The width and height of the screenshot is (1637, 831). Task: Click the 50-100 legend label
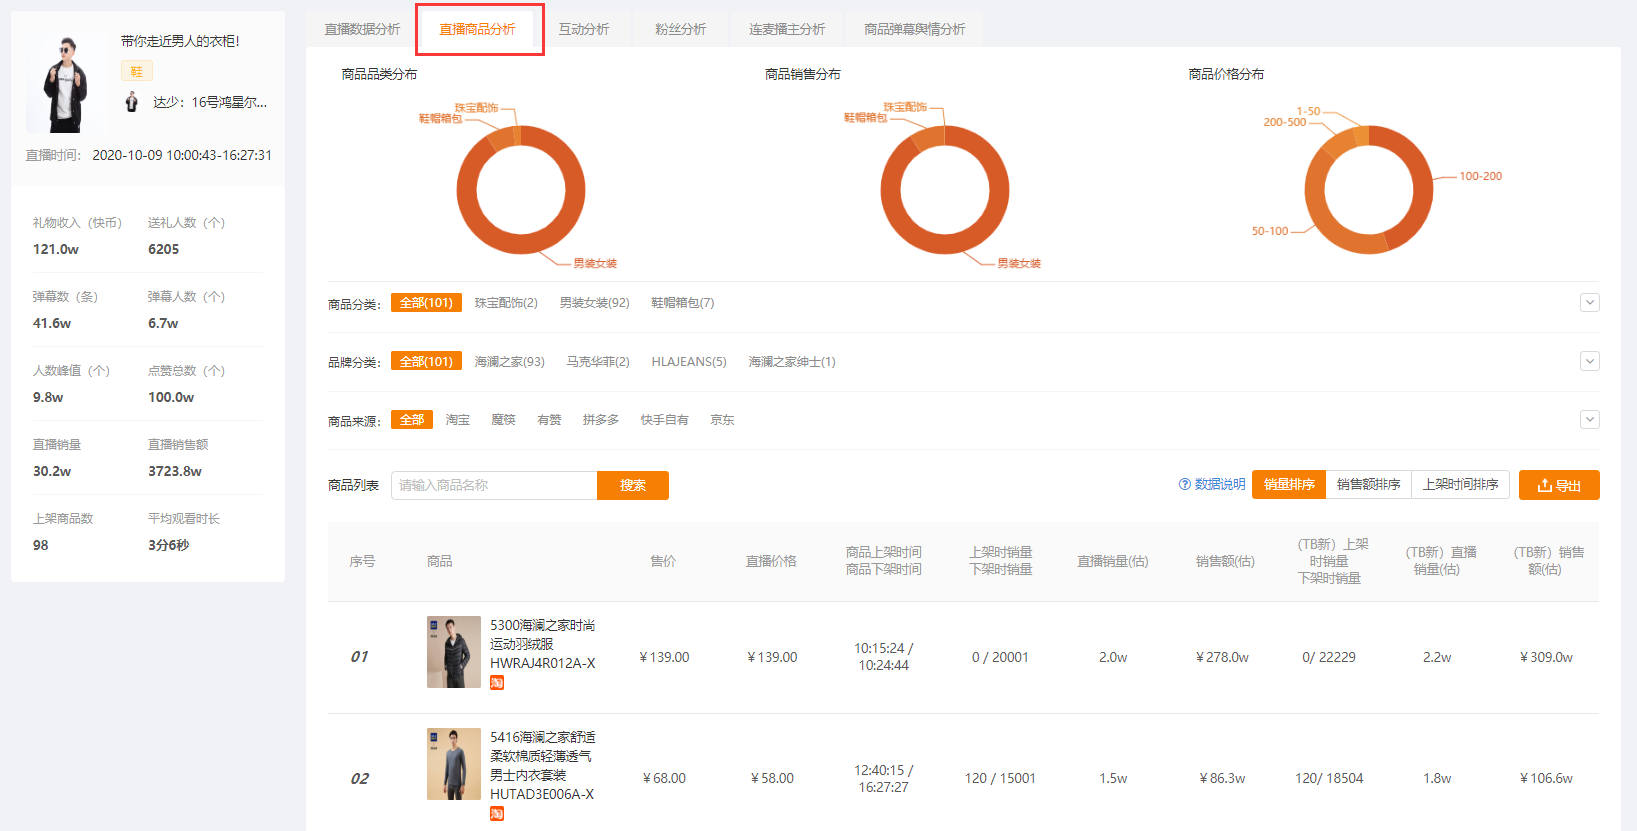[x=1270, y=231]
